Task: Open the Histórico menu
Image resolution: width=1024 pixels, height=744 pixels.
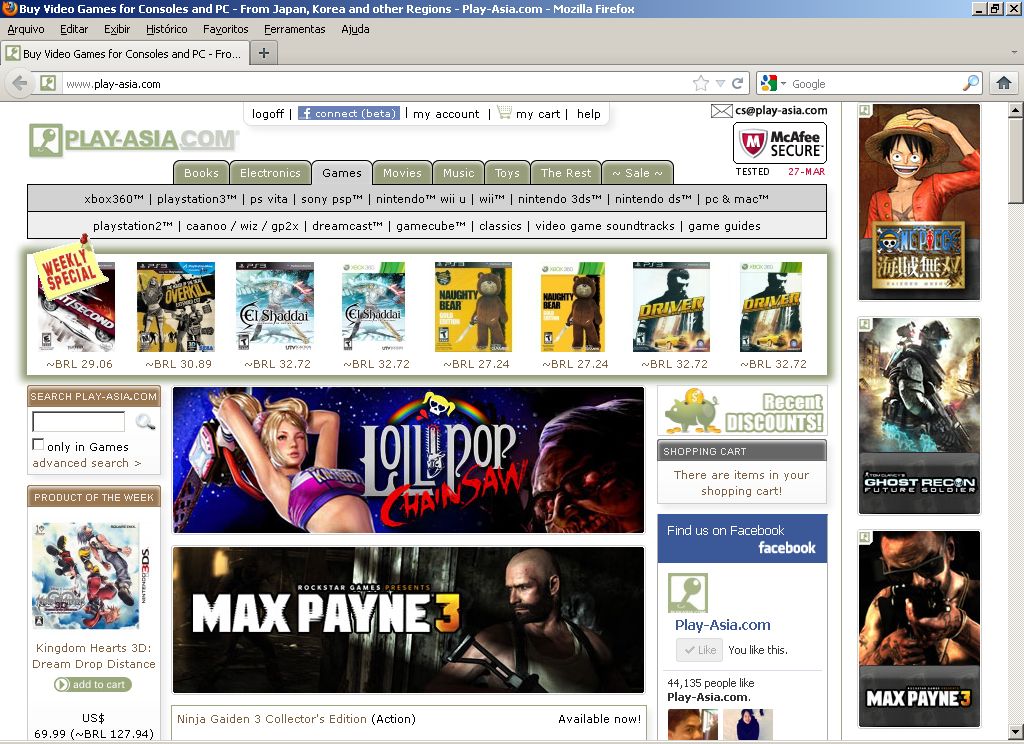Action: point(166,29)
